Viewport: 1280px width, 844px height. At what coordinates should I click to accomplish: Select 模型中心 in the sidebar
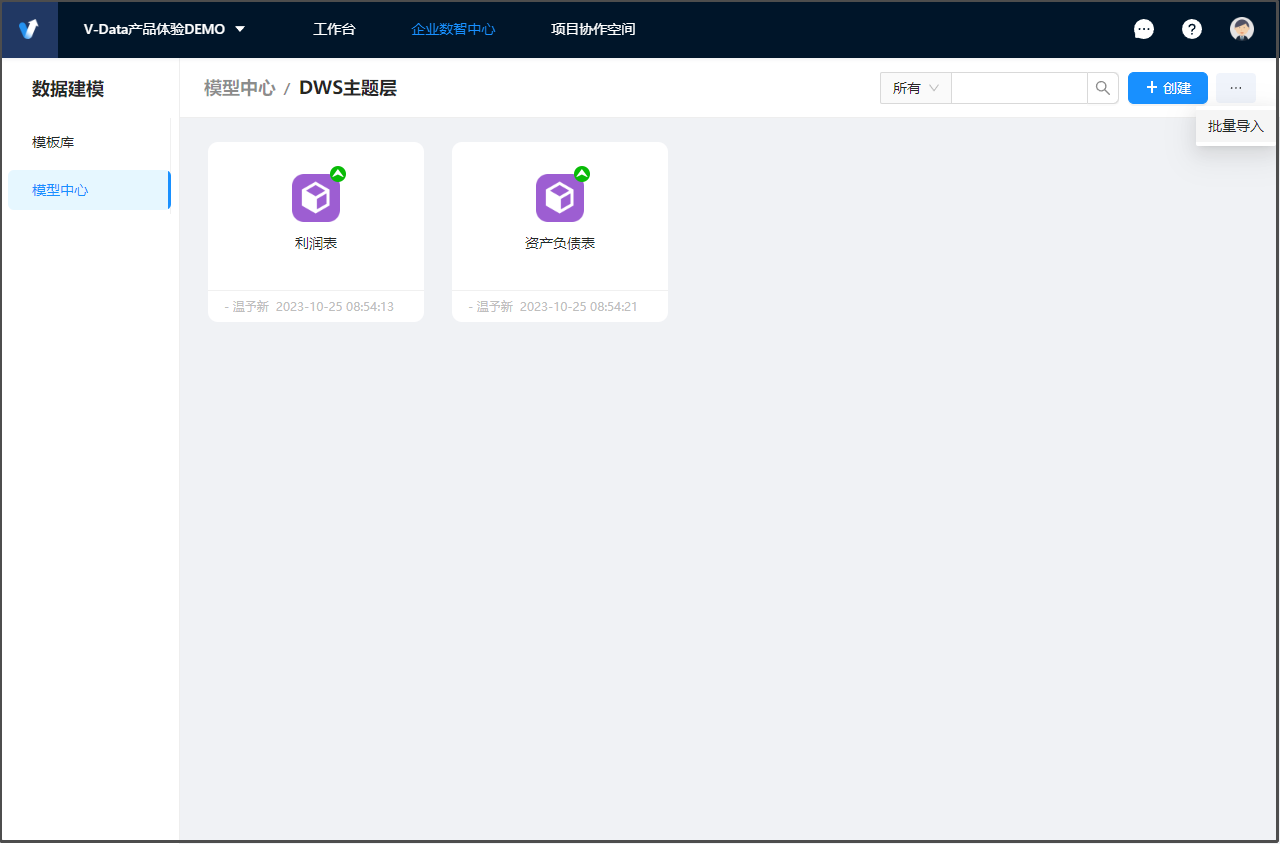(x=60, y=190)
